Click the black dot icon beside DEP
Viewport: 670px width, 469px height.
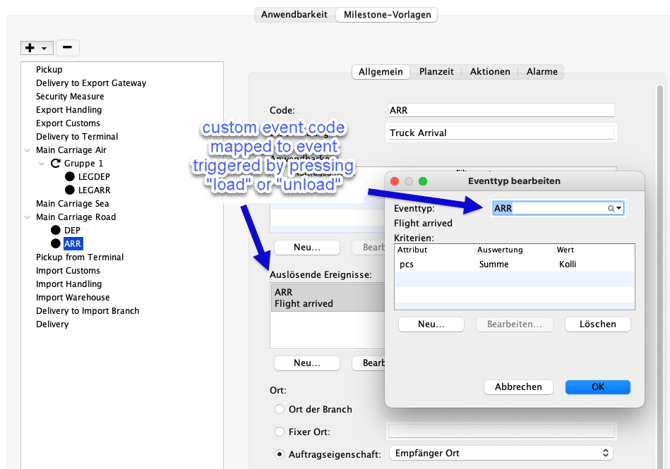click(x=56, y=230)
